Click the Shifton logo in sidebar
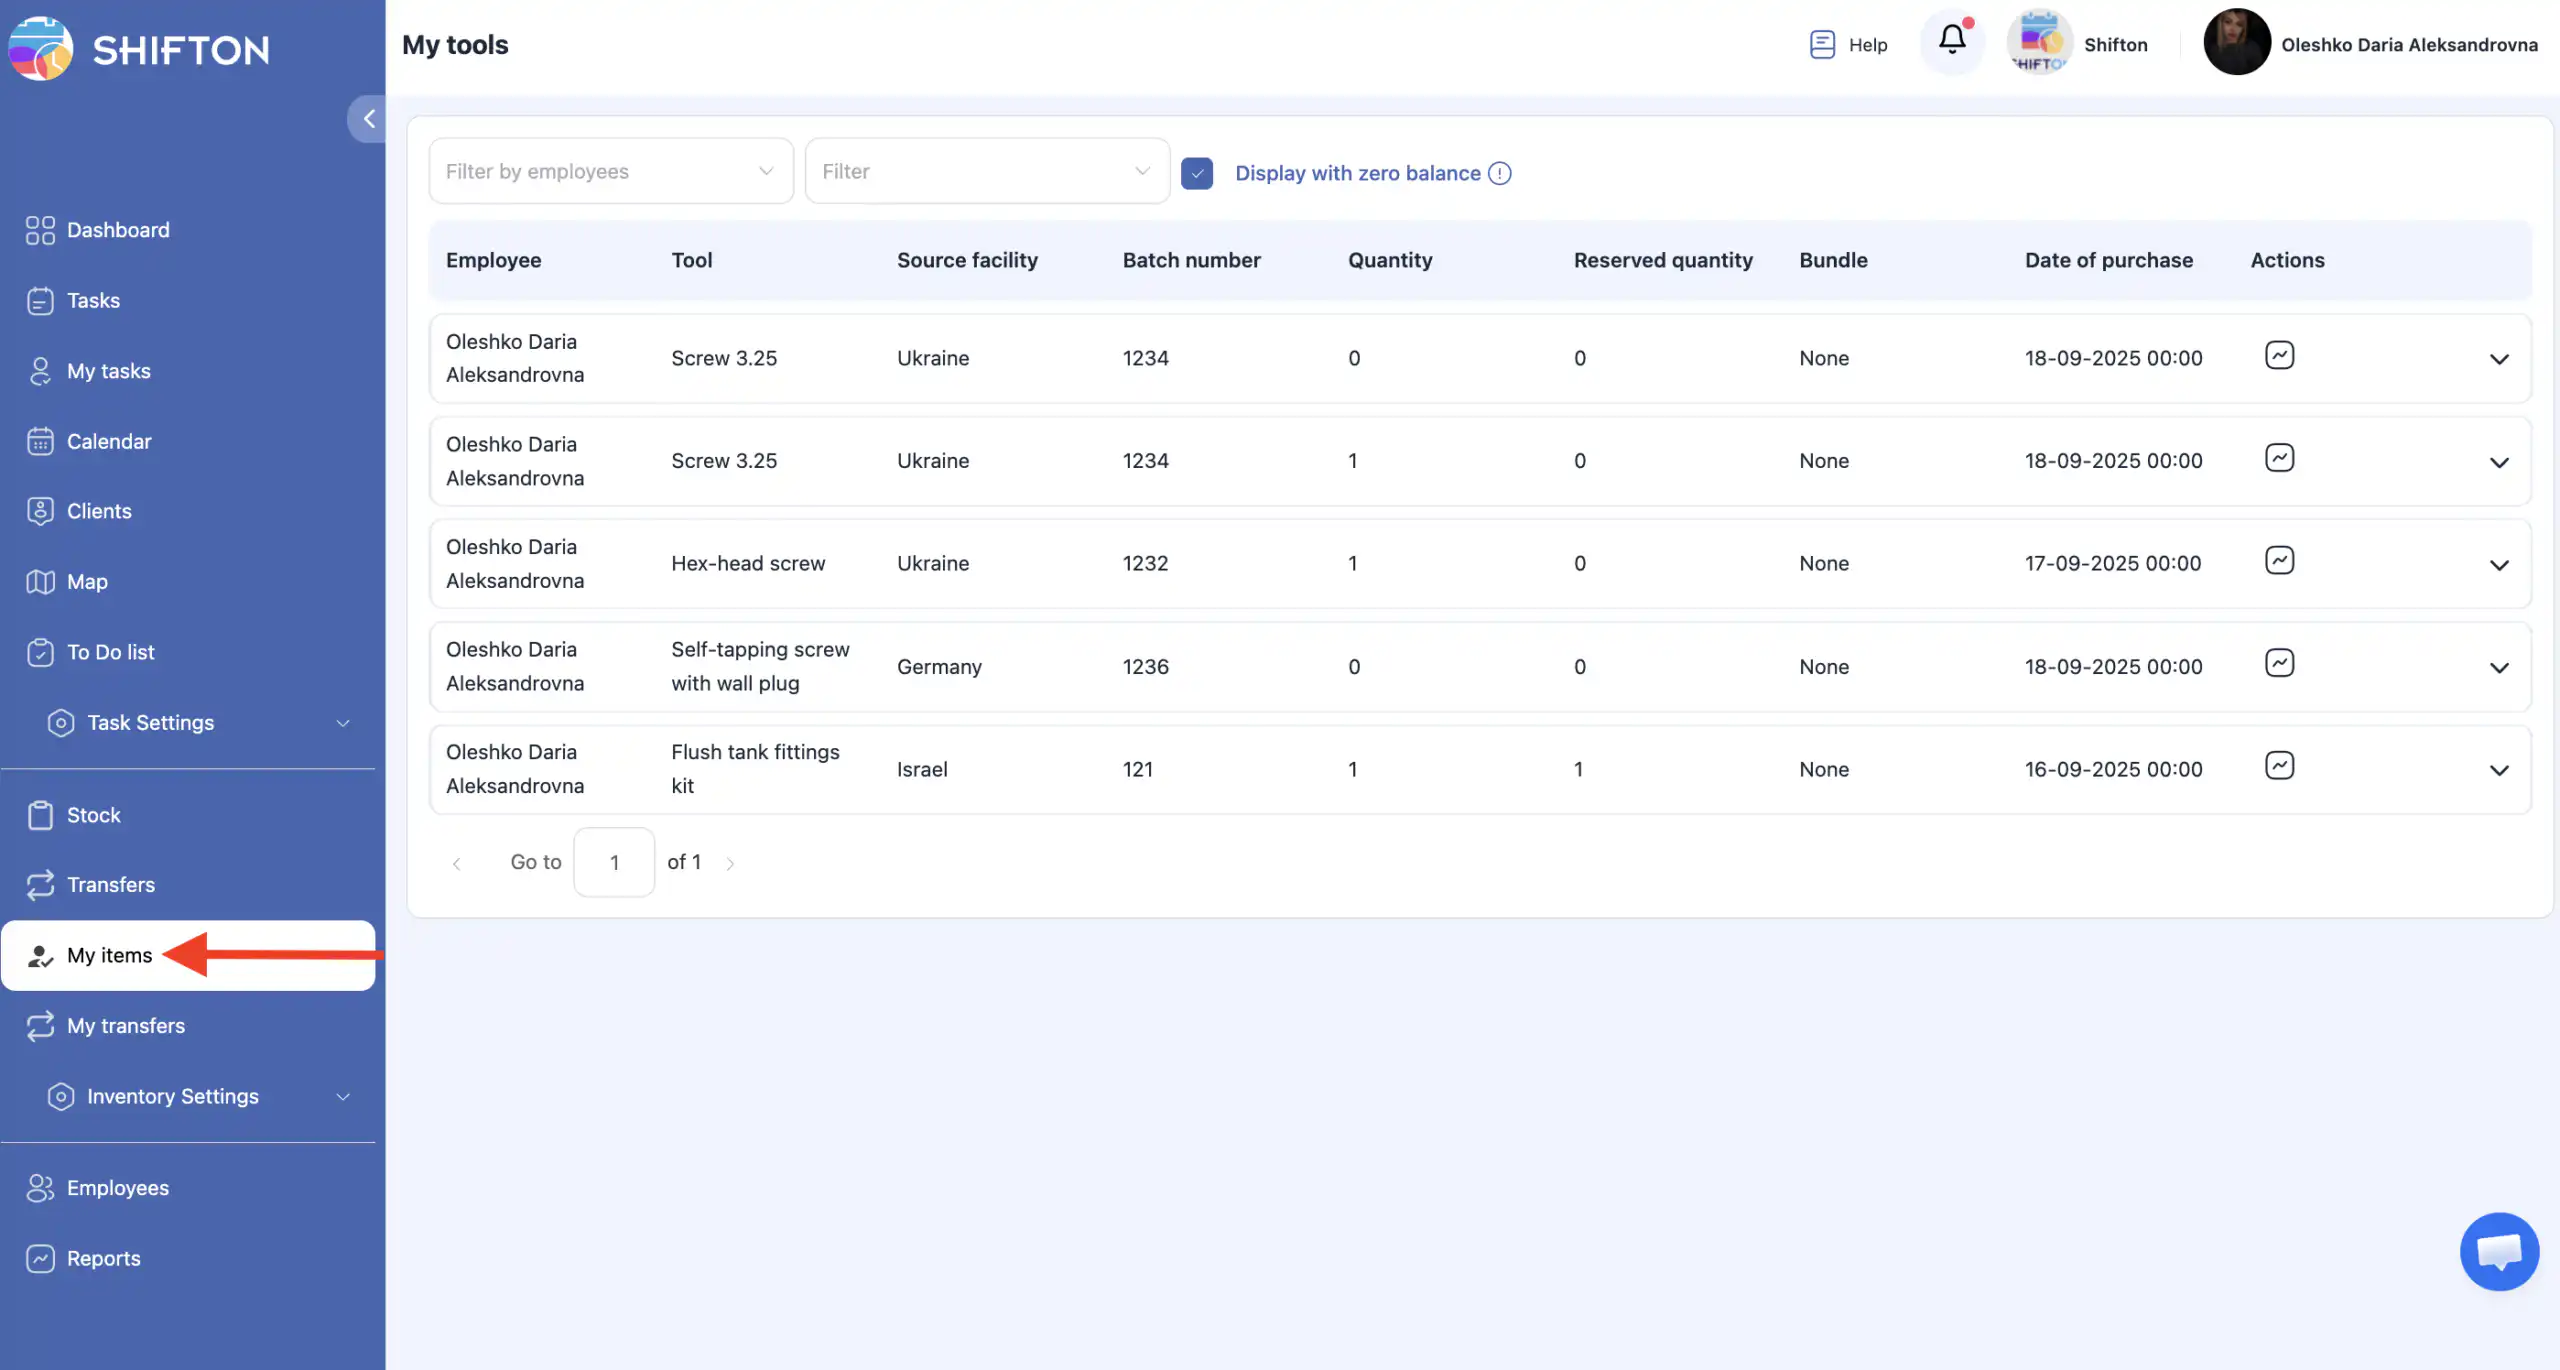2560x1370 pixels. coord(140,48)
